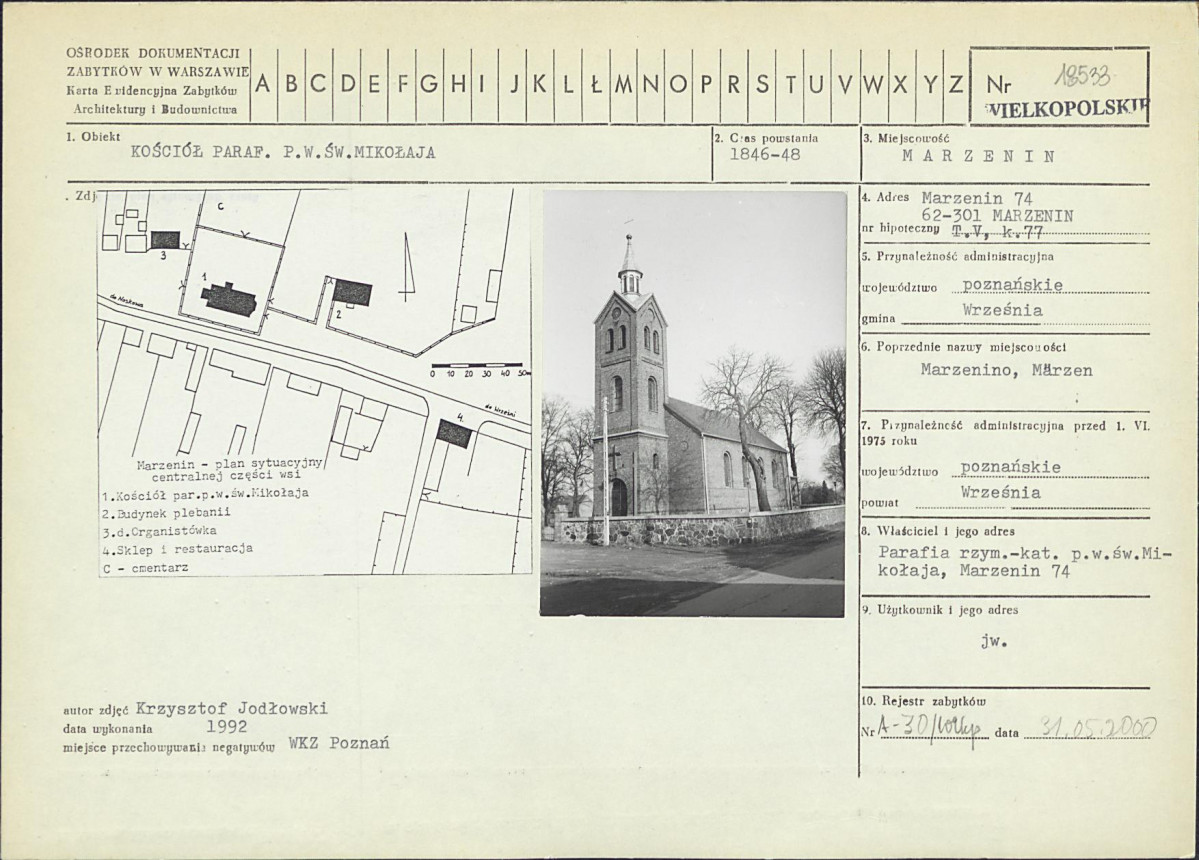The width and height of the screenshot is (1199, 860).
Task: Click the previous names Marzenino, Märzen
Action: [1006, 371]
